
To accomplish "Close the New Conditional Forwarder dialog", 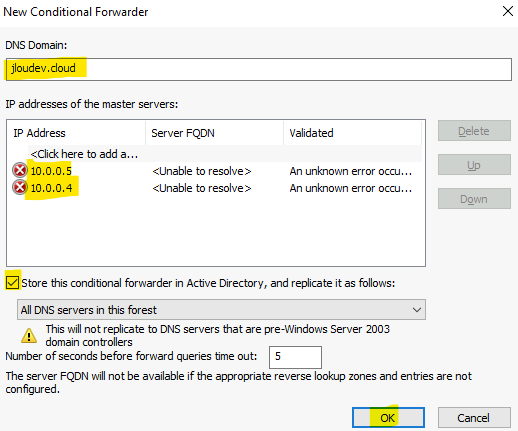I will coord(508,11).
